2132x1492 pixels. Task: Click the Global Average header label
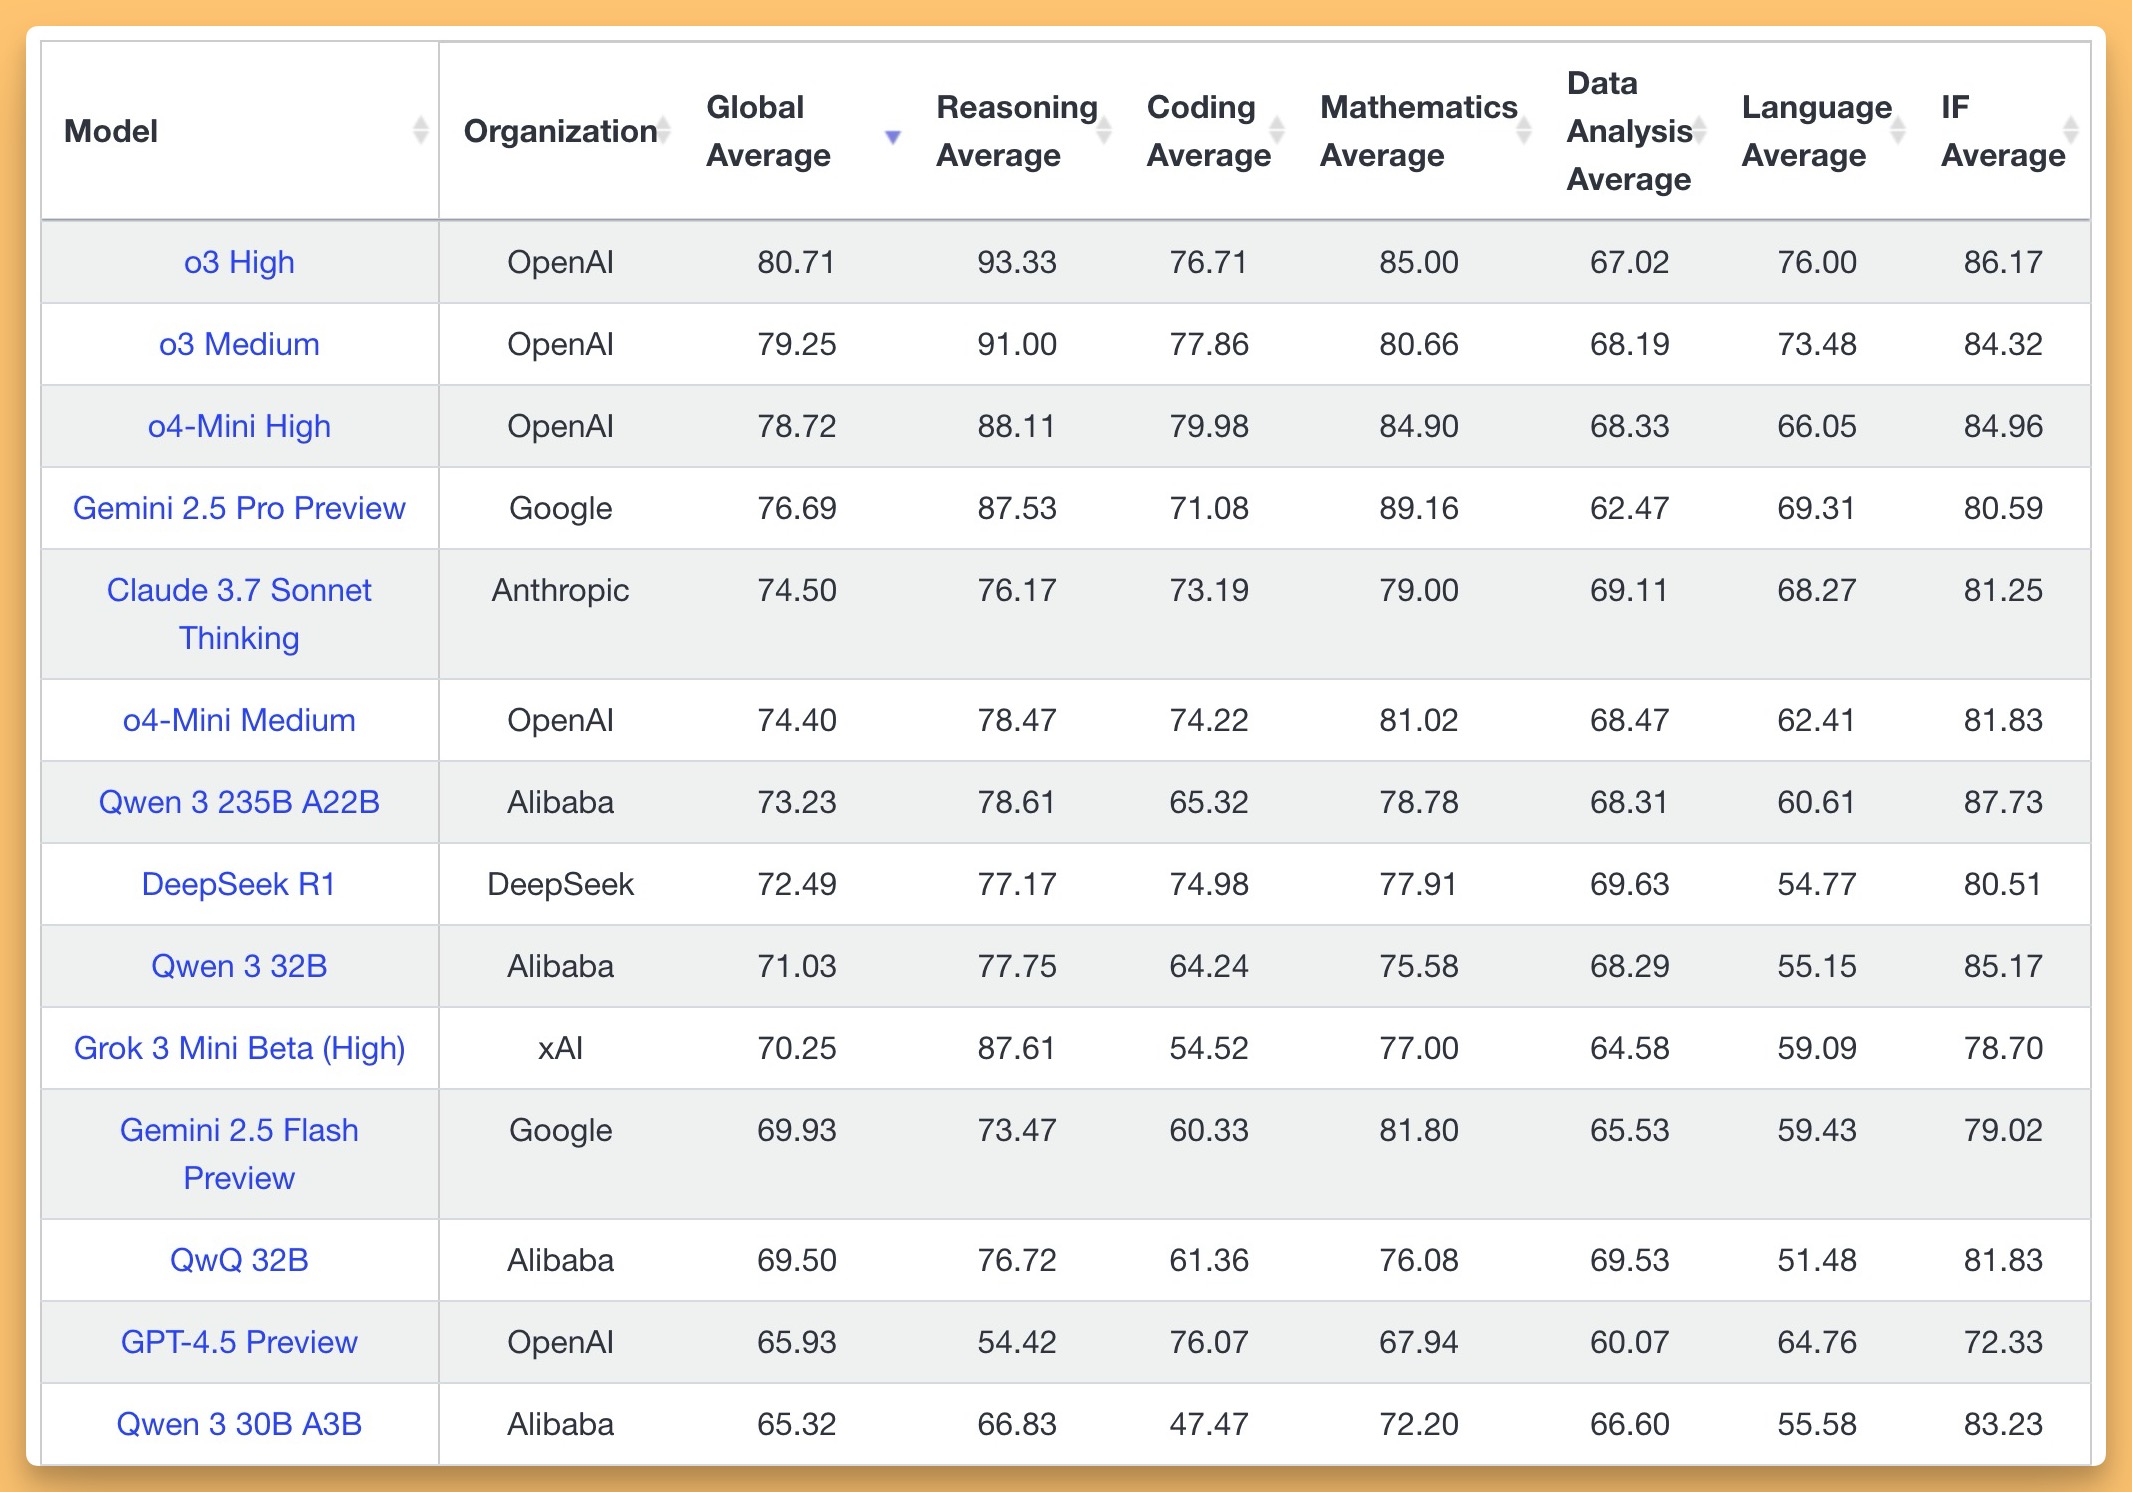point(768,131)
